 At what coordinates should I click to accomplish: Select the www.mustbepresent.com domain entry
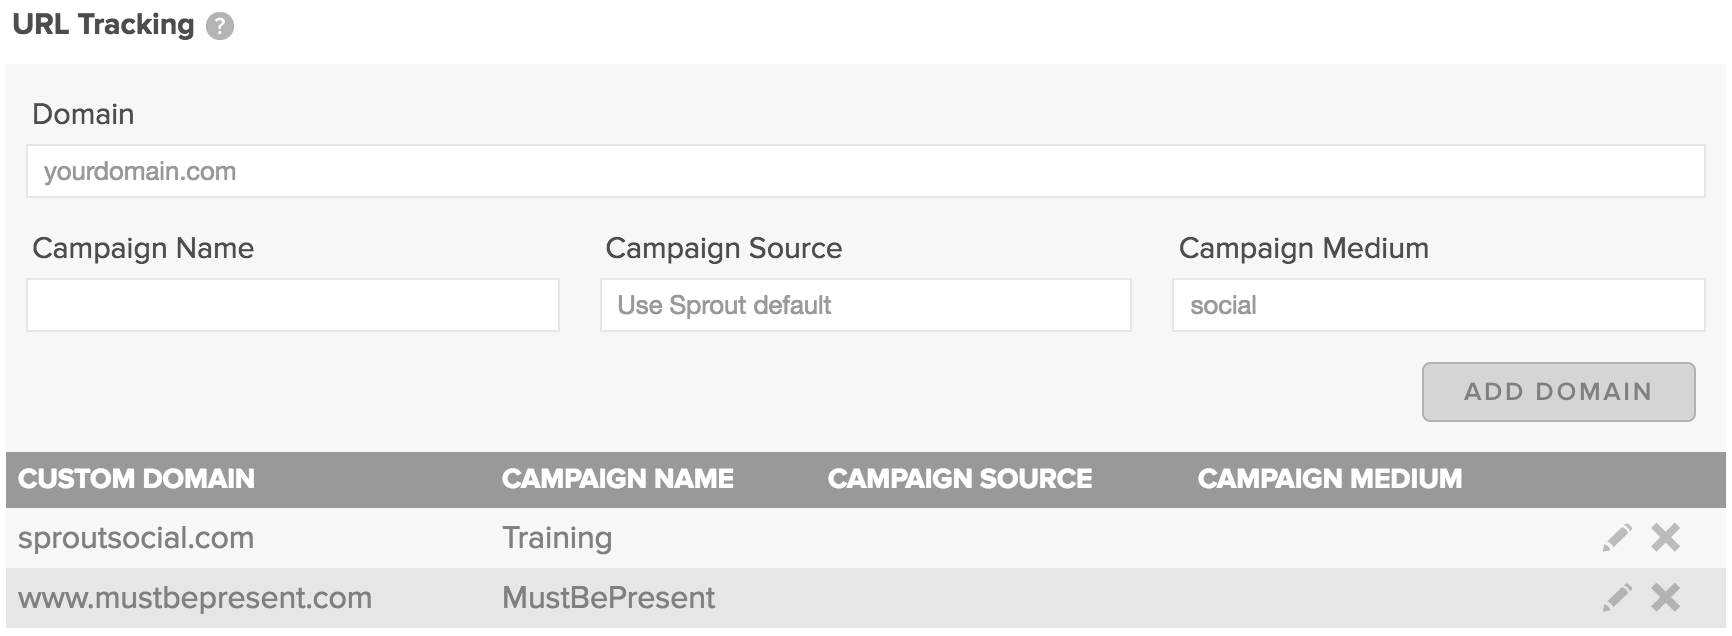195,598
